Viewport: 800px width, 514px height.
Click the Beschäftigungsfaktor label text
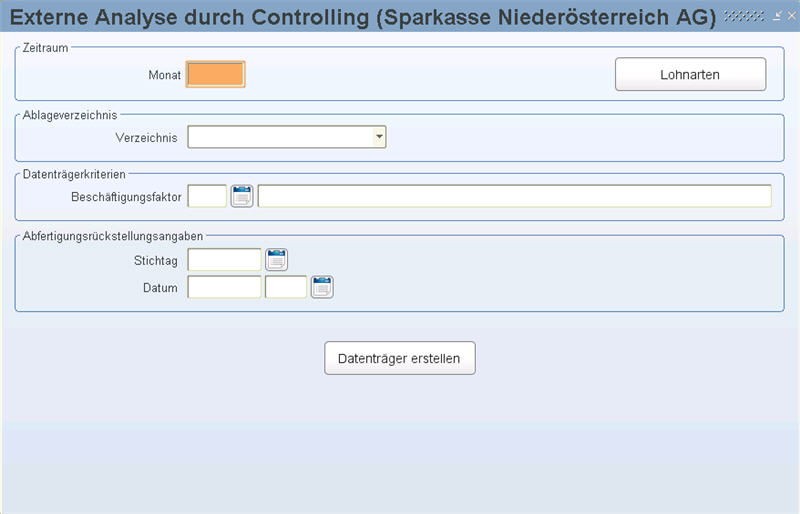click(x=126, y=197)
